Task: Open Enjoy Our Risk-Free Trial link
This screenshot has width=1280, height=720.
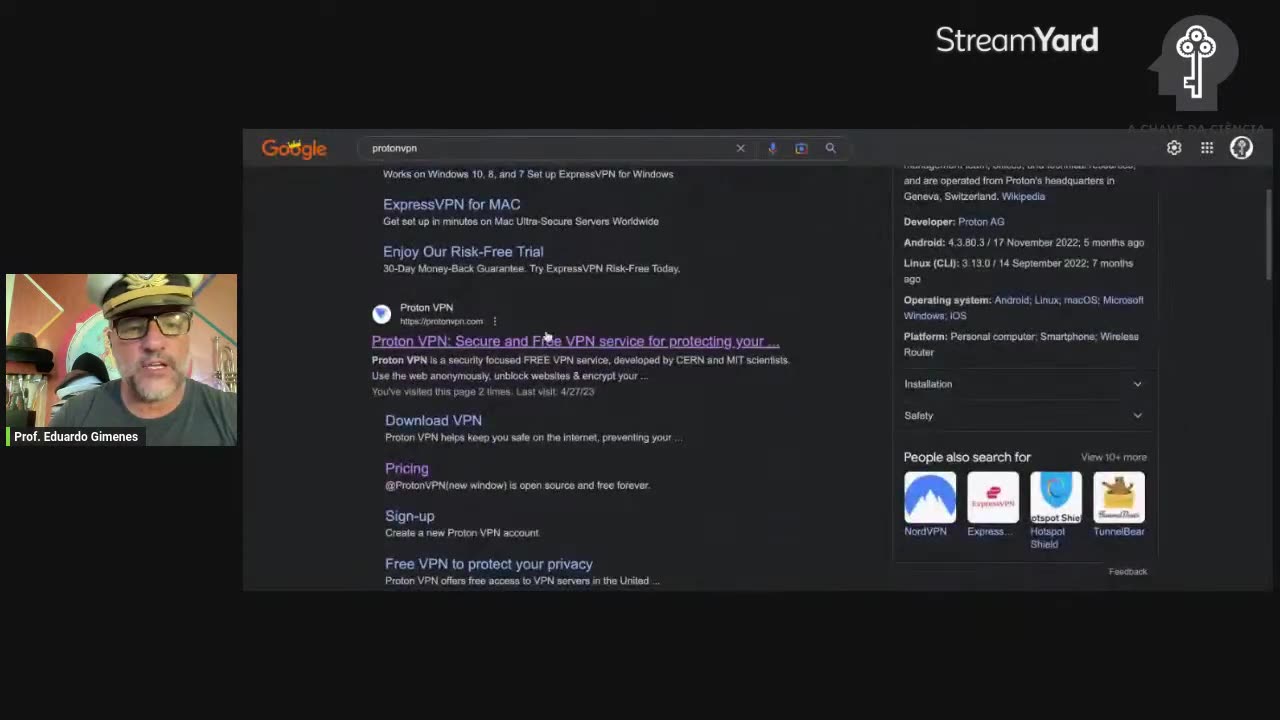Action: [463, 252]
